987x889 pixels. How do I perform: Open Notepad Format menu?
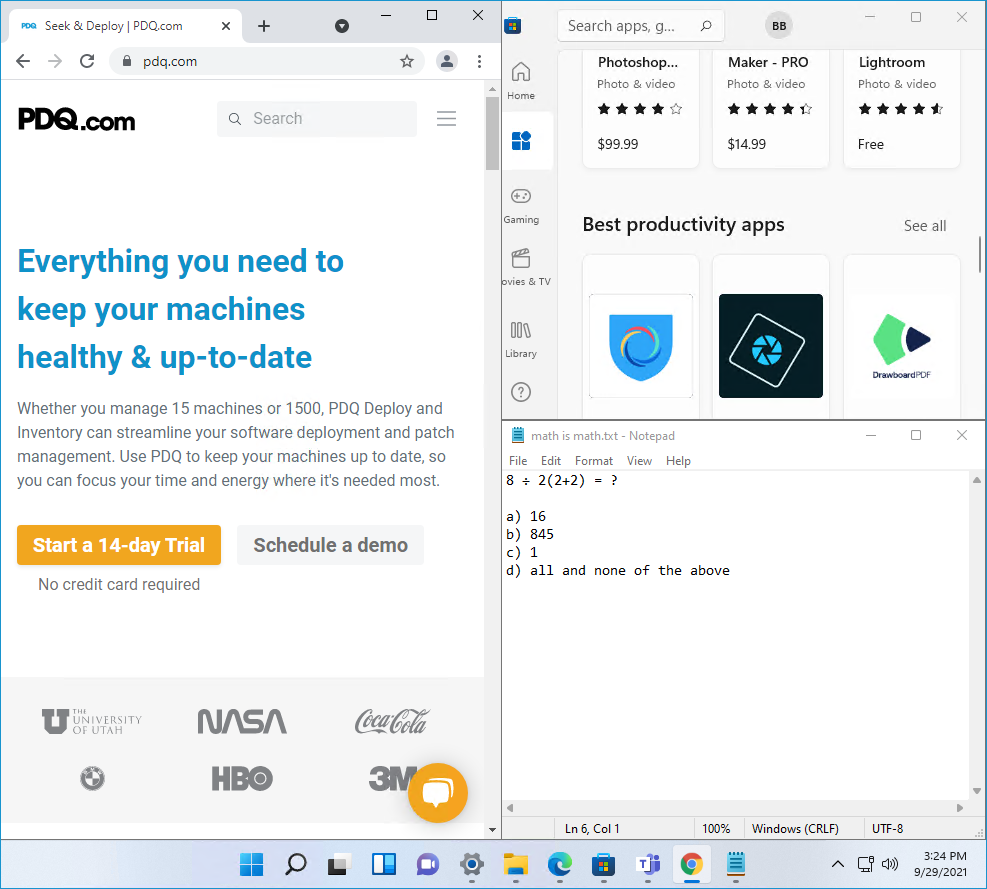tap(594, 461)
